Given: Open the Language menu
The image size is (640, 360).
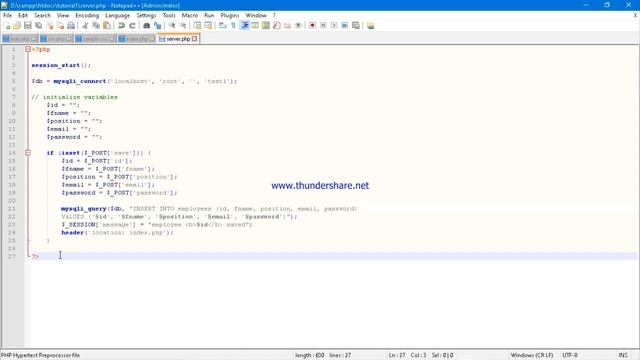Looking at the screenshot, I should (118, 15).
